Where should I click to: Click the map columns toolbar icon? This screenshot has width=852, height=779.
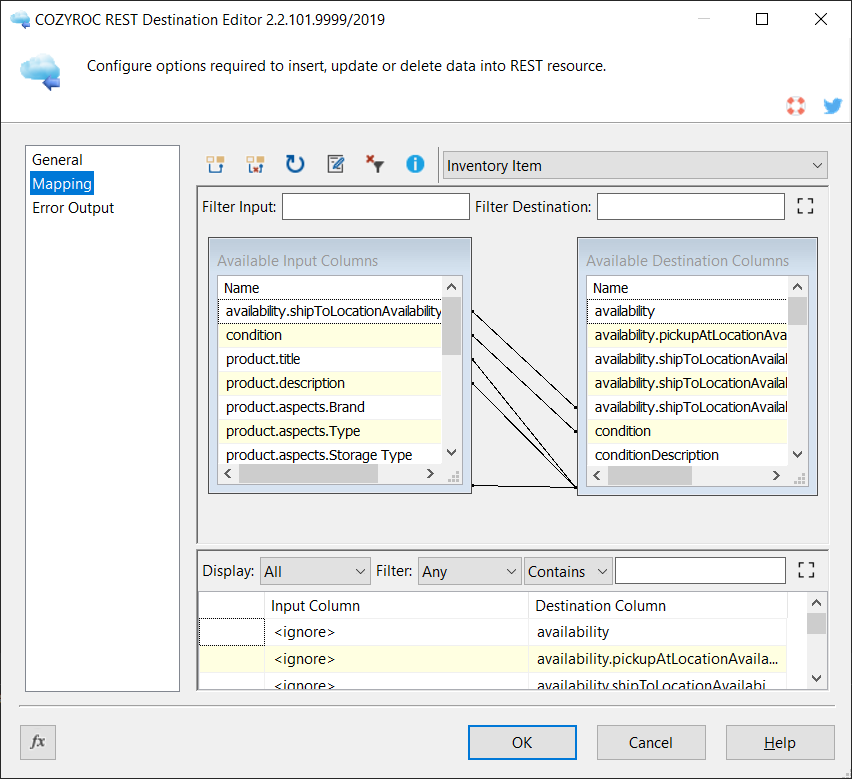[x=215, y=164]
